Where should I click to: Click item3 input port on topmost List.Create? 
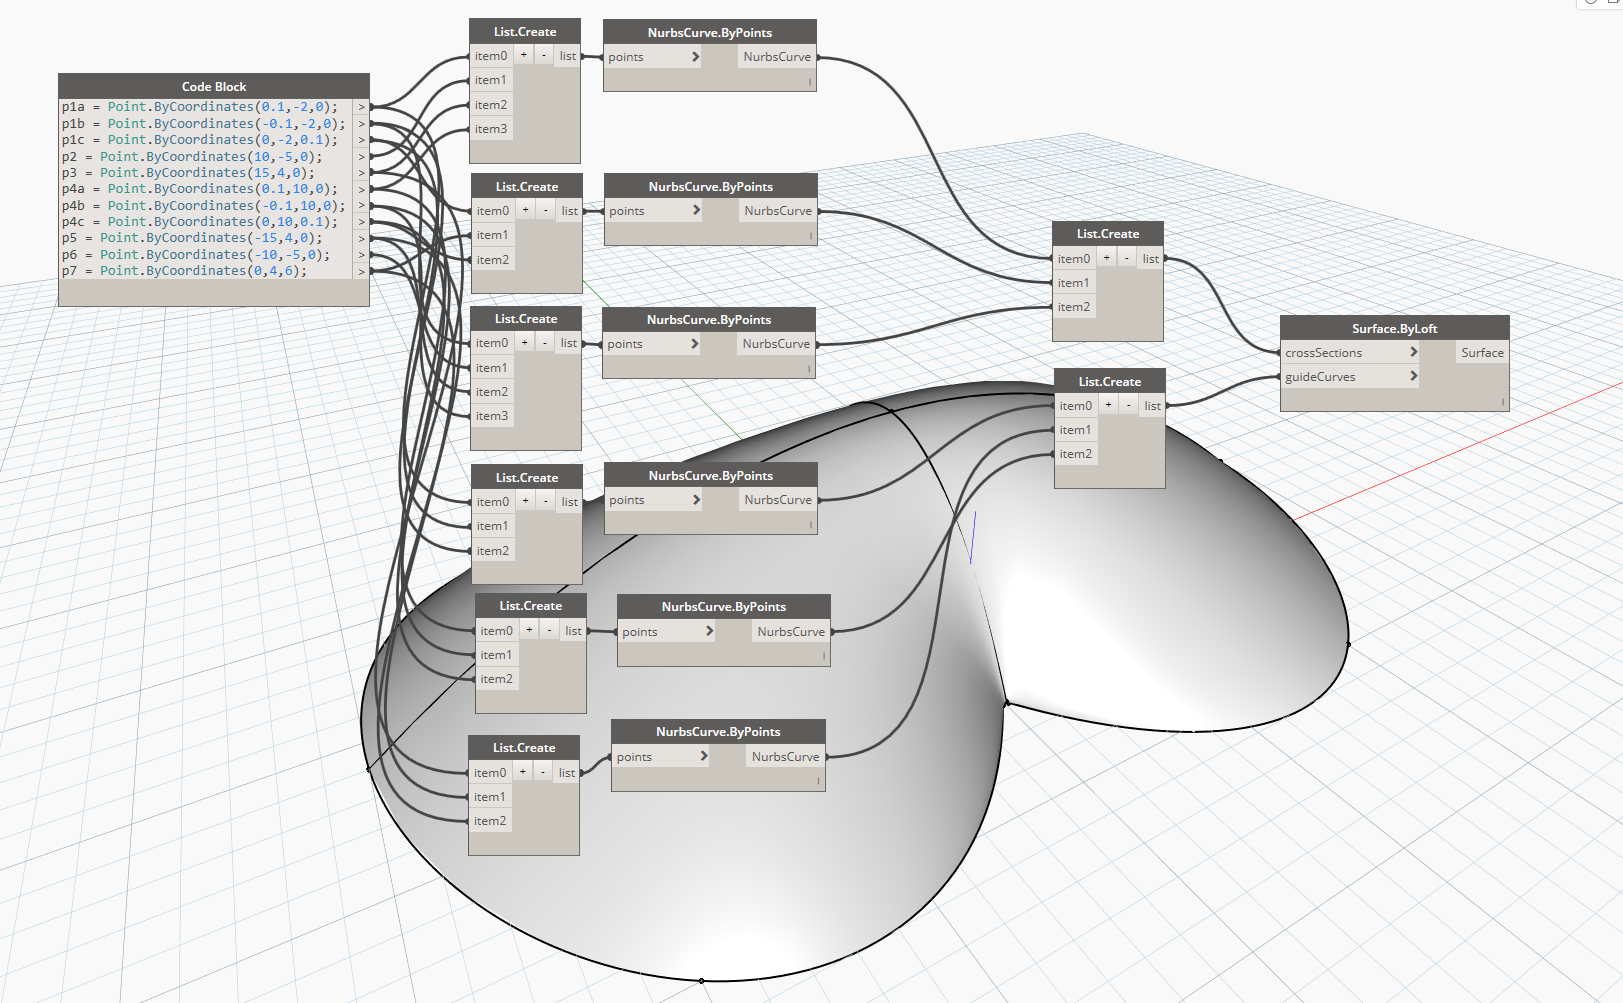pos(491,129)
